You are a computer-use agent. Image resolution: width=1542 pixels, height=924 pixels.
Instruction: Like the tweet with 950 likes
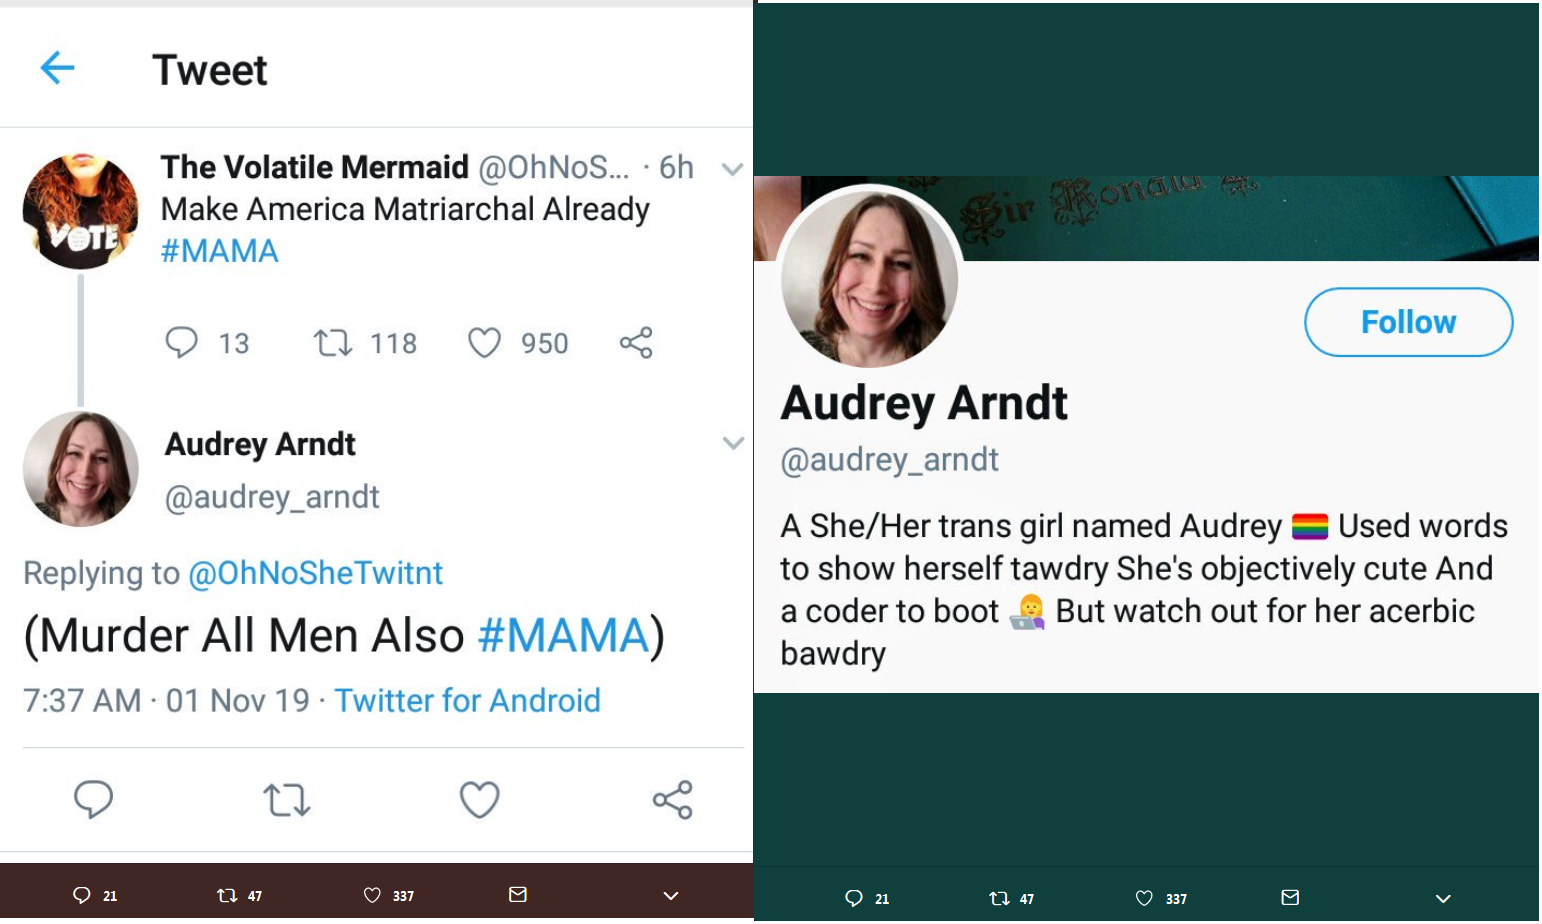click(485, 343)
